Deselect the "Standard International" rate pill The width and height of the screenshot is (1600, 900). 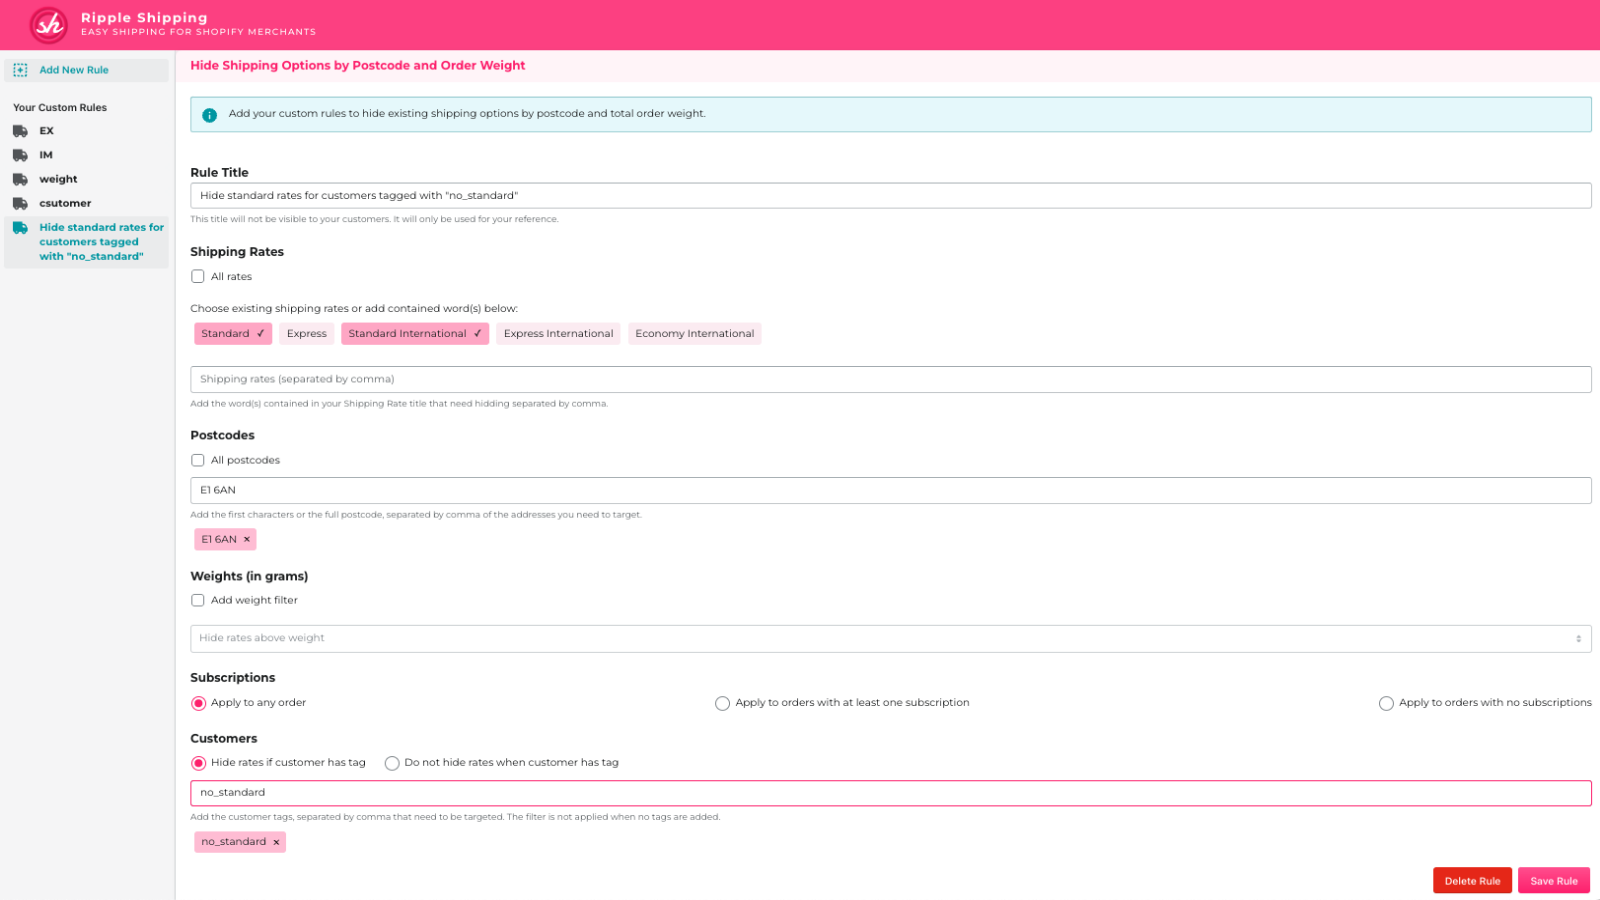point(414,333)
